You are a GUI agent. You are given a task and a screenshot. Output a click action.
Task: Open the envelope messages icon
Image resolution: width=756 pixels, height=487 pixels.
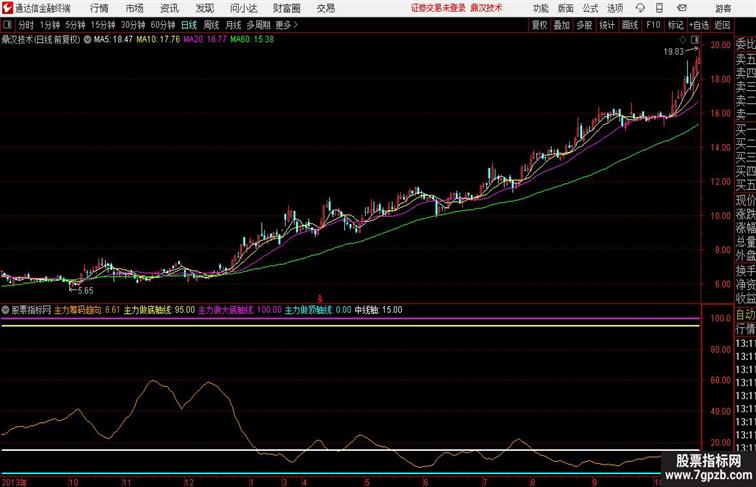(x=682, y=8)
